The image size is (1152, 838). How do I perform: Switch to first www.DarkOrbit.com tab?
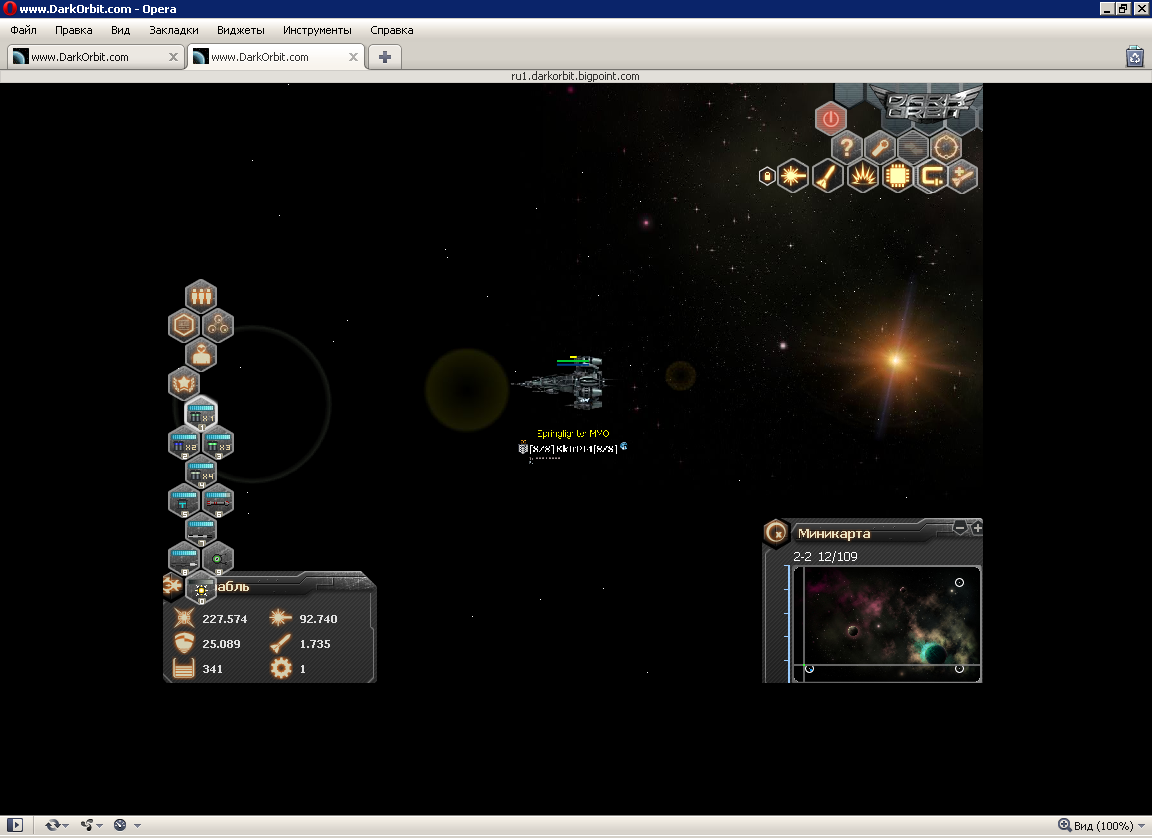click(96, 57)
